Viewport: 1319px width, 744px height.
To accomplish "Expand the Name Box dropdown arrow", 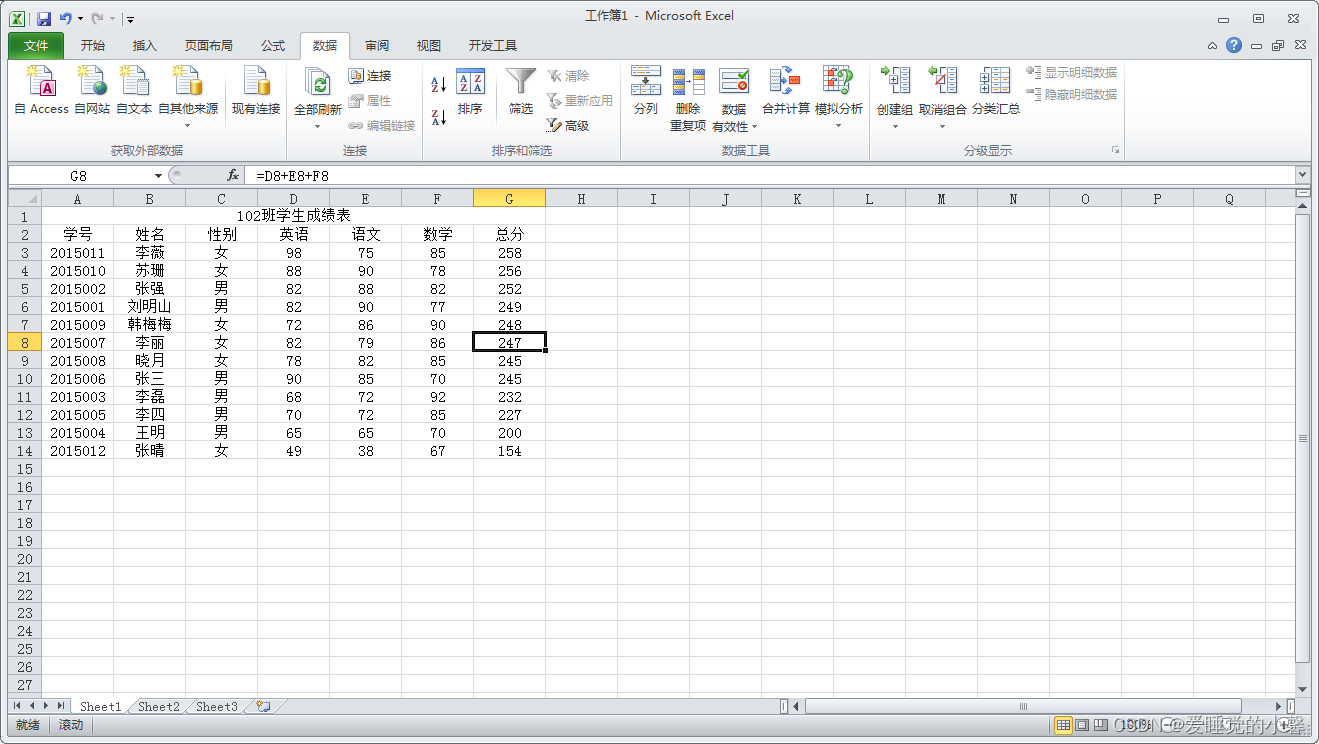I will (x=158, y=175).
